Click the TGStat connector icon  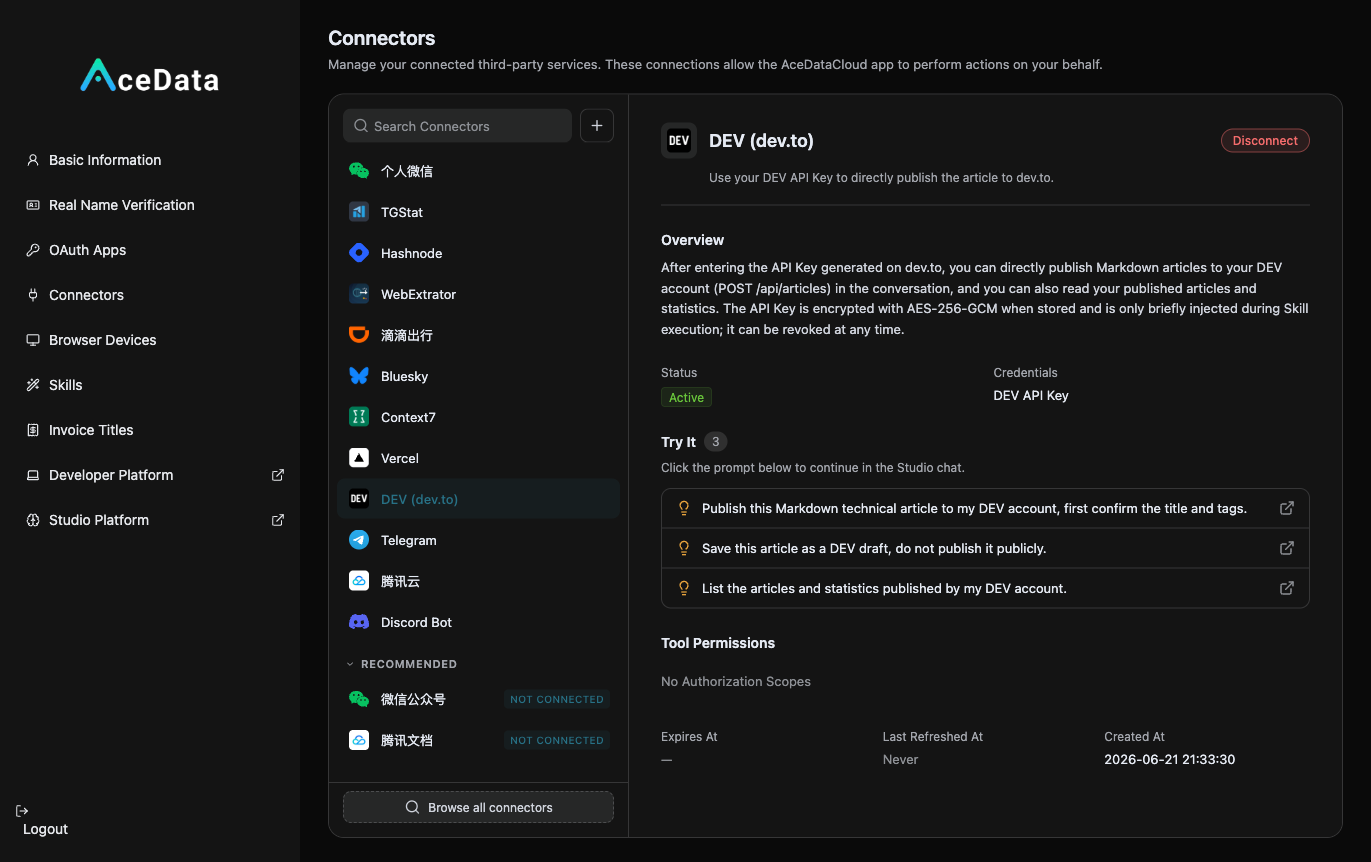[359, 212]
